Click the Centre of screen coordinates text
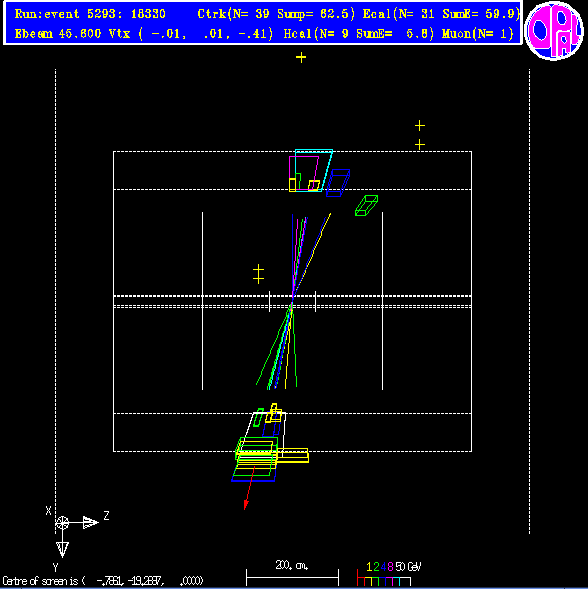The height and width of the screenshot is (589, 588). coord(103,581)
